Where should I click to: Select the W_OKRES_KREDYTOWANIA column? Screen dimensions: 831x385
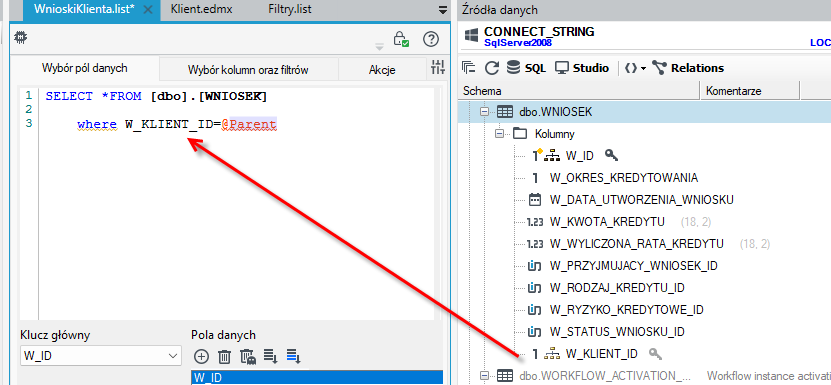tap(624, 178)
